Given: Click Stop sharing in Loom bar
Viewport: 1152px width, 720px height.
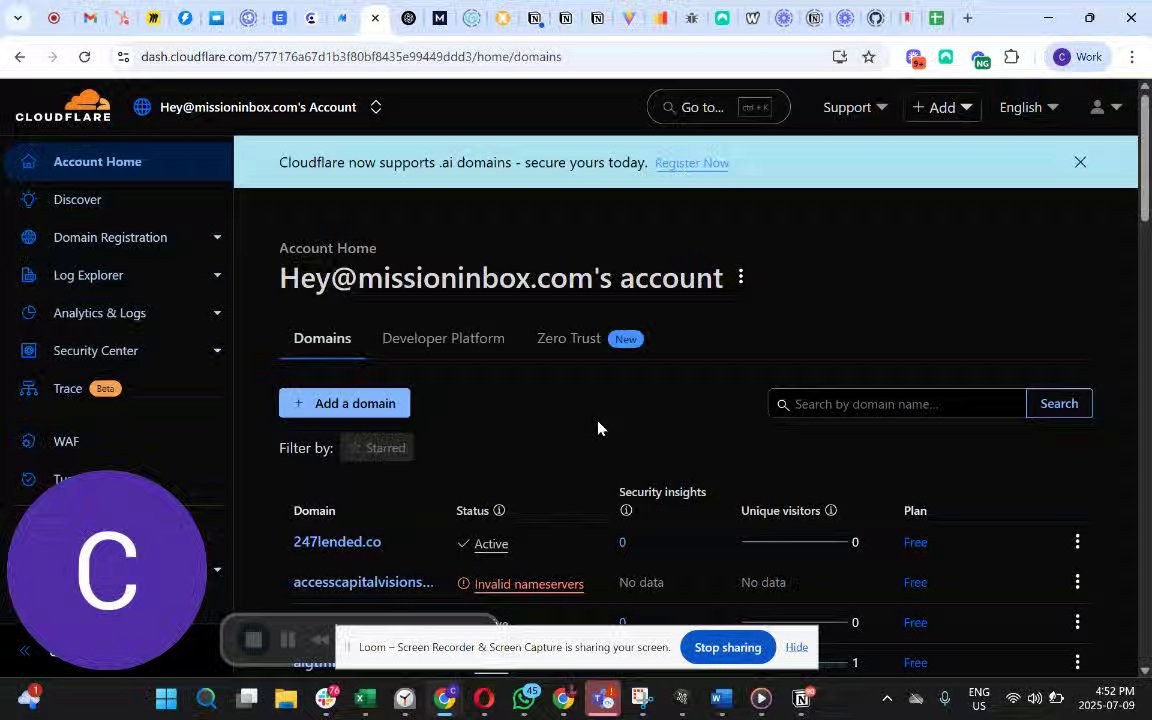Looking at the screenshot, I should (727, 647).
